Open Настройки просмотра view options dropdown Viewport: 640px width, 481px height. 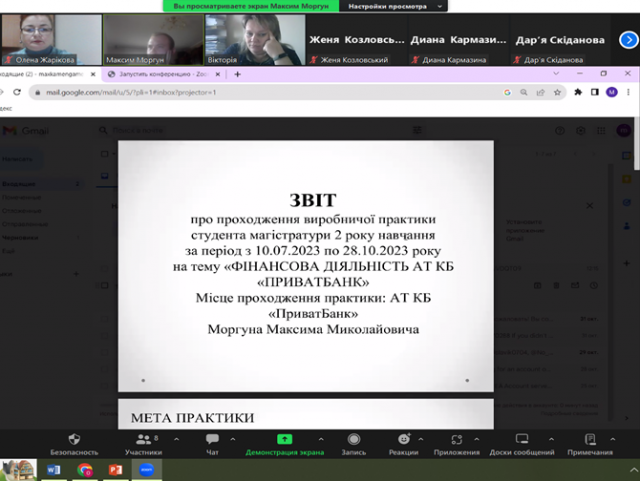393,6
